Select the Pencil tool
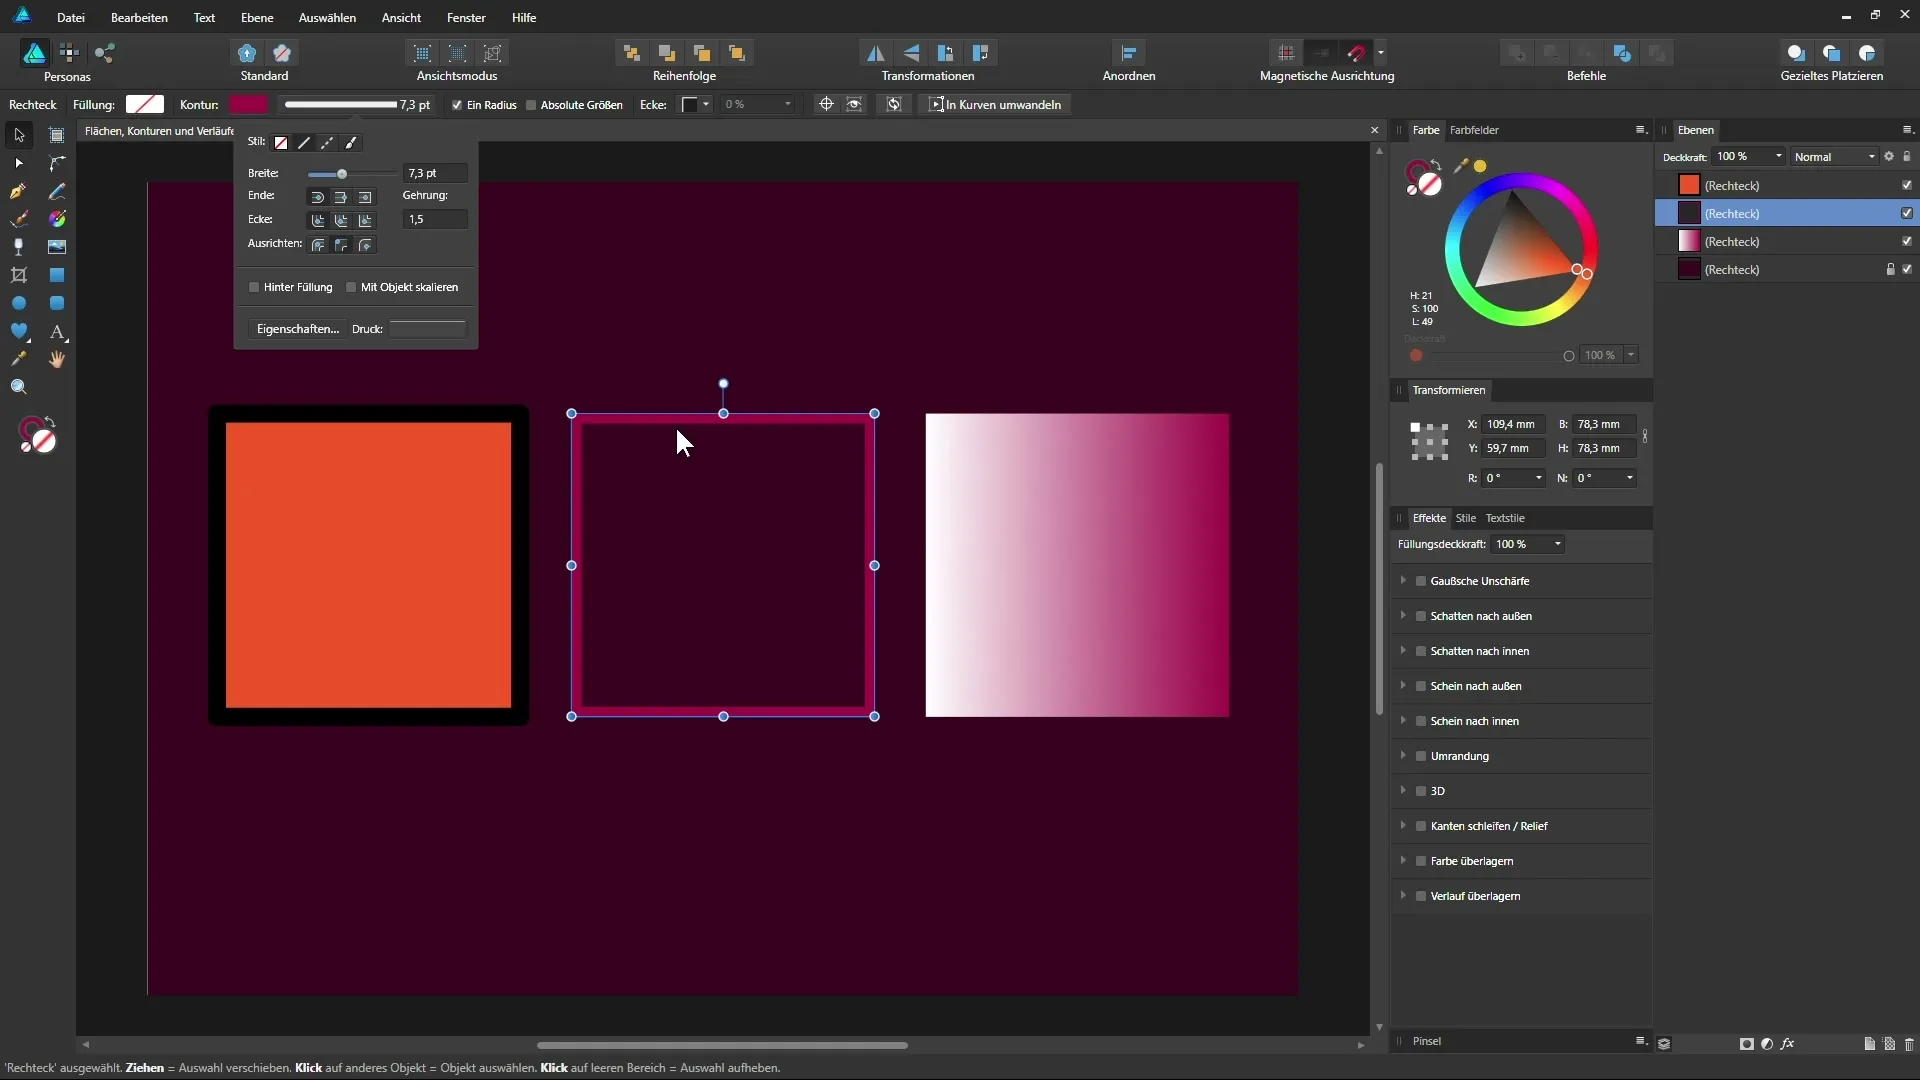The height and width of the screenshot is (1080, 1920). [57, 191]
